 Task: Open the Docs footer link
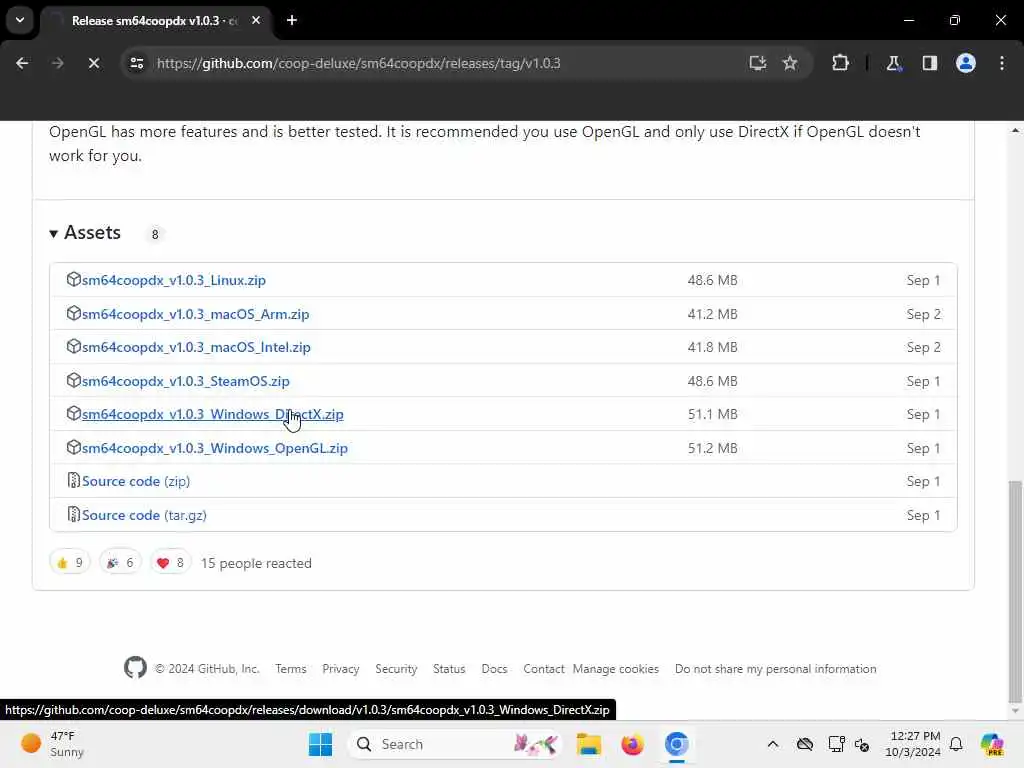pos(494,669)
